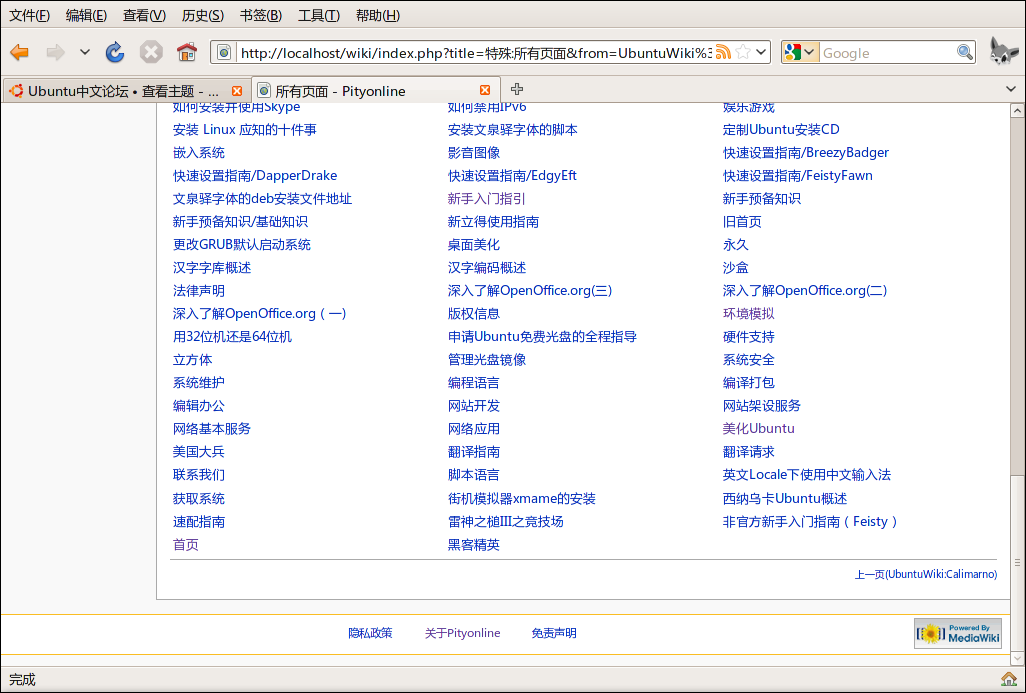1026x693 pixels.
Task: Open the 编辑(E) menu
Action: click(86, 16)
